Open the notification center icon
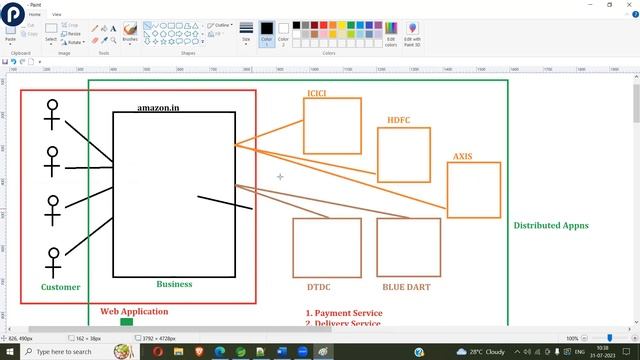Screen dimensions: 640x360 coord(626,351)
